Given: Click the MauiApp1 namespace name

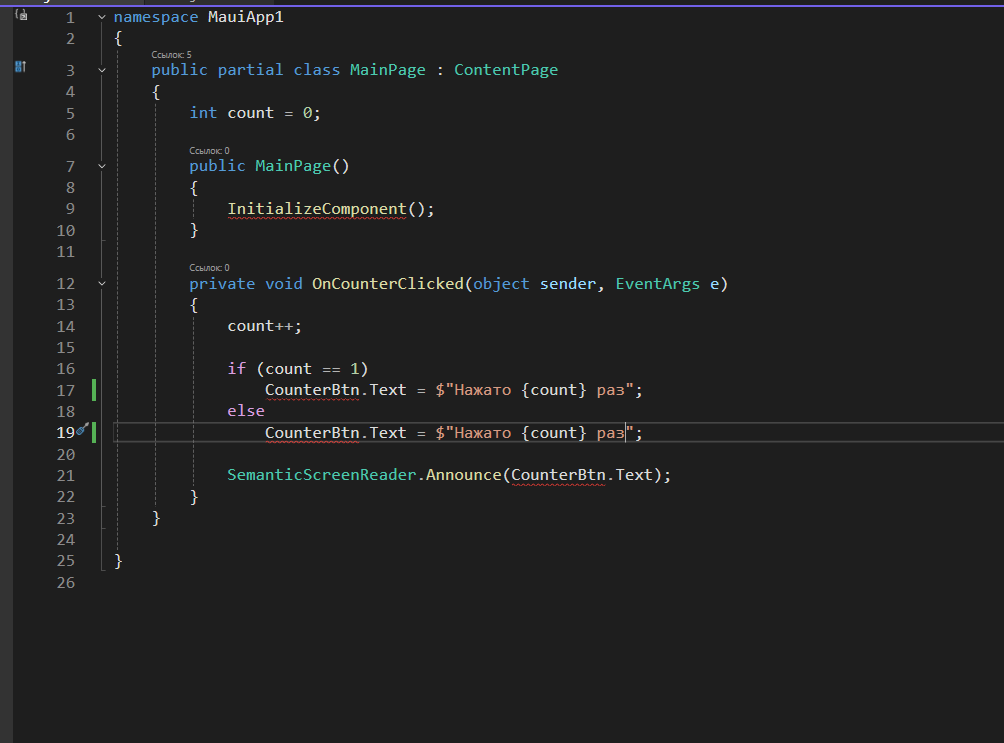Looking at the screenshot, I should (246, 17).
